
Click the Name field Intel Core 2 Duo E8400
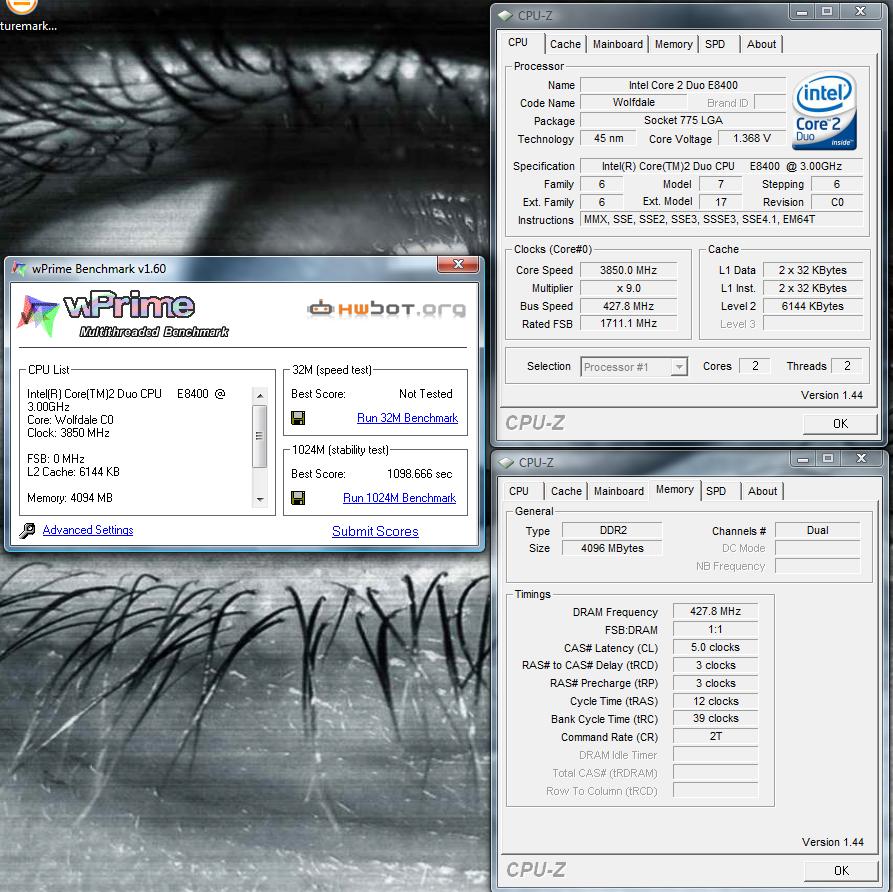(x=683, y=85)
